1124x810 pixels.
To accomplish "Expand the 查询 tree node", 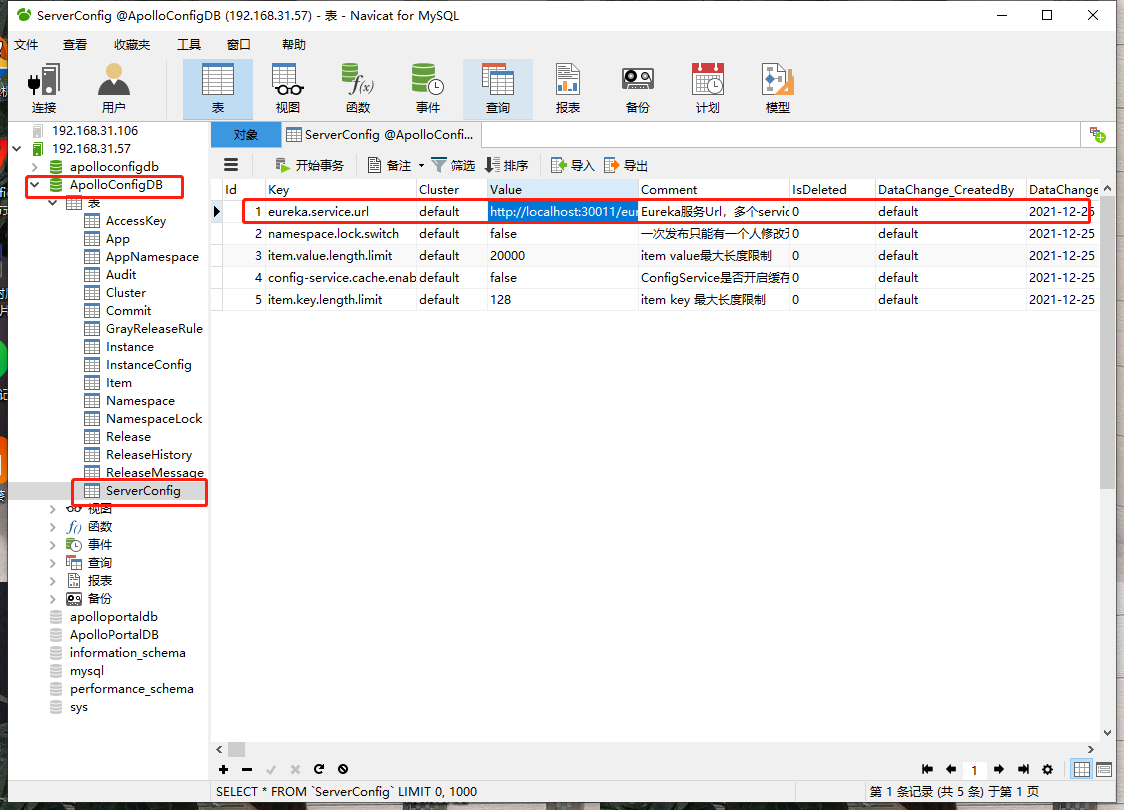I will (53, 563).
